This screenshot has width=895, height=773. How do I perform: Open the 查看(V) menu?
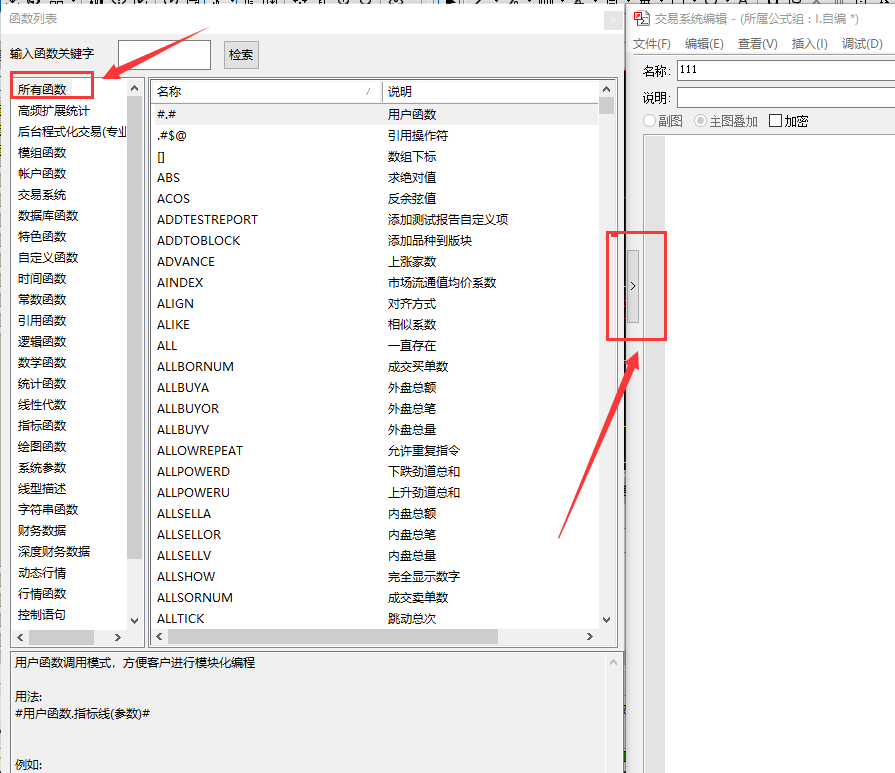coord(757,44)
